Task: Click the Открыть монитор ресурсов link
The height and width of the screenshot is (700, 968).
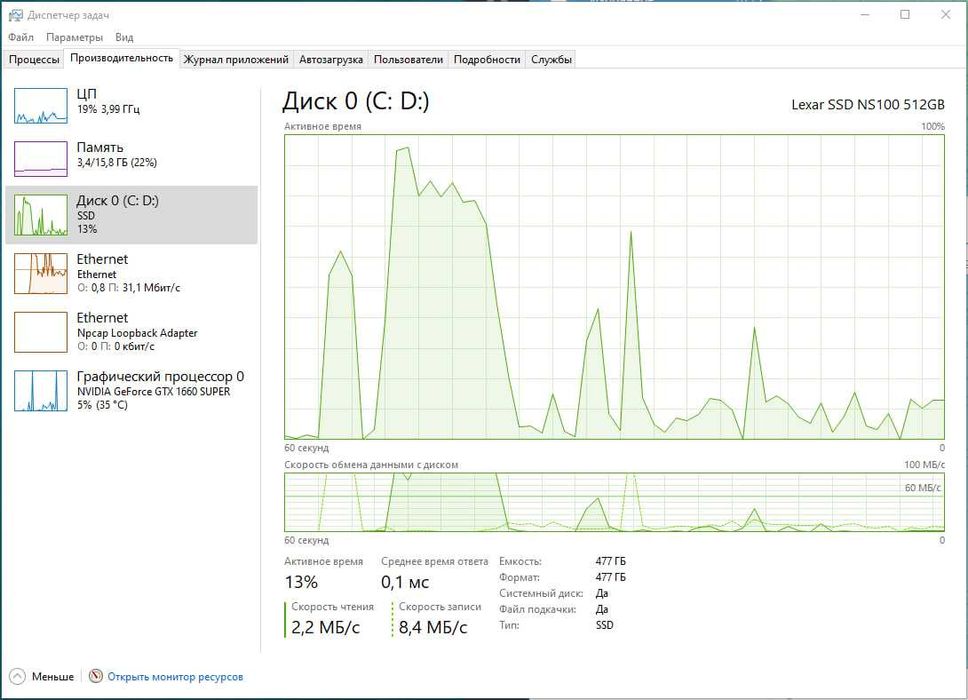Action: (175, 677)
